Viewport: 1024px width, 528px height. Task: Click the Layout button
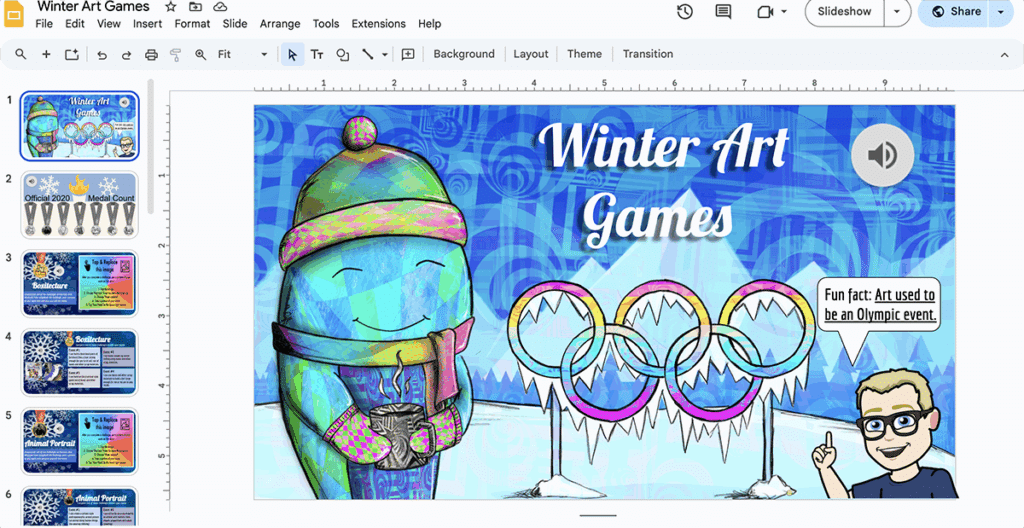pyautogui.click(x=530, y=54)
